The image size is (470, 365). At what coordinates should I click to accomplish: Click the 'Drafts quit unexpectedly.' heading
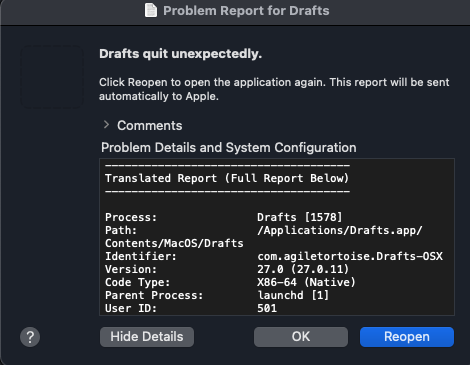tap(180, 54)
